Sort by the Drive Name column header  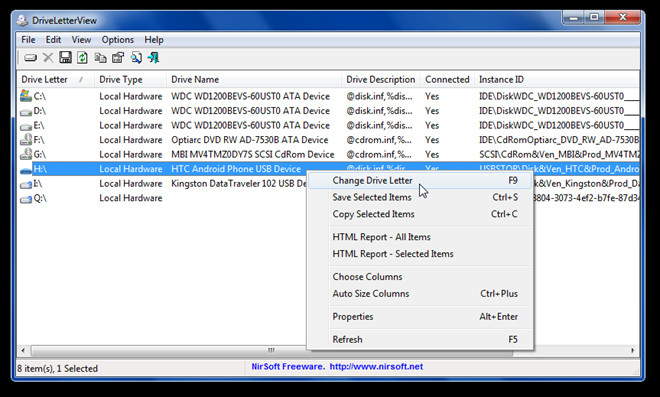click(254, 80)
